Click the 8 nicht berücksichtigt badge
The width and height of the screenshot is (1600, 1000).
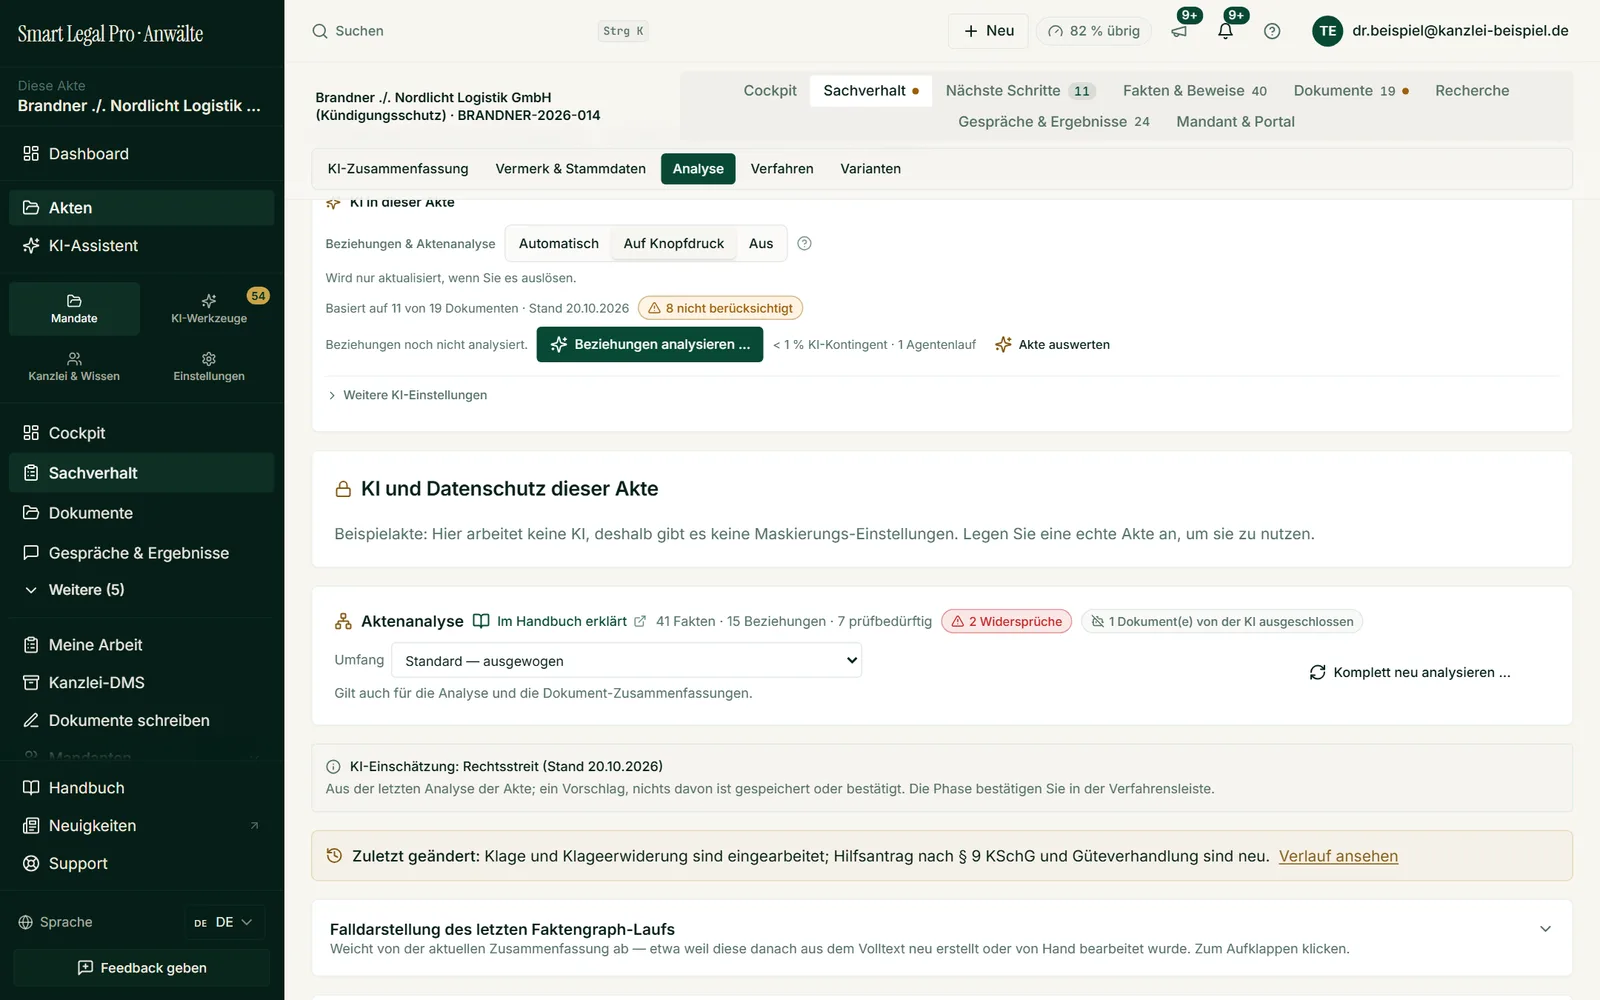(720, 309)
